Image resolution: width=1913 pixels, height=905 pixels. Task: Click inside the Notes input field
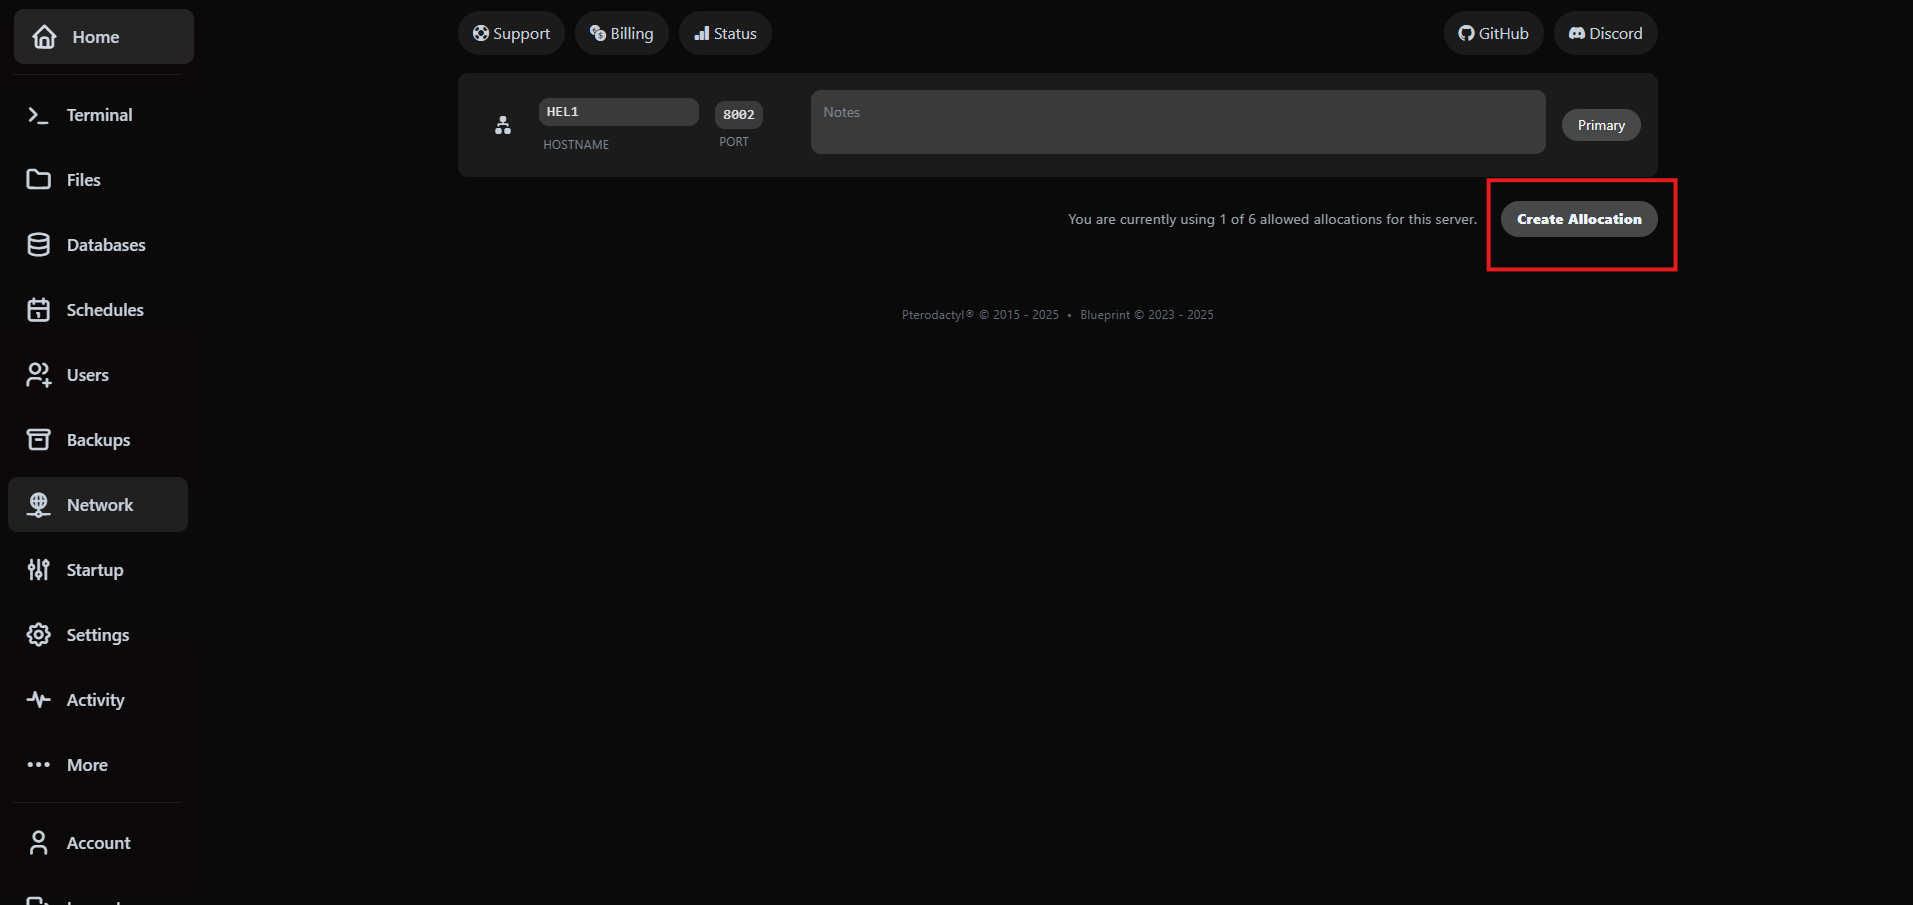pos(1176,121)
